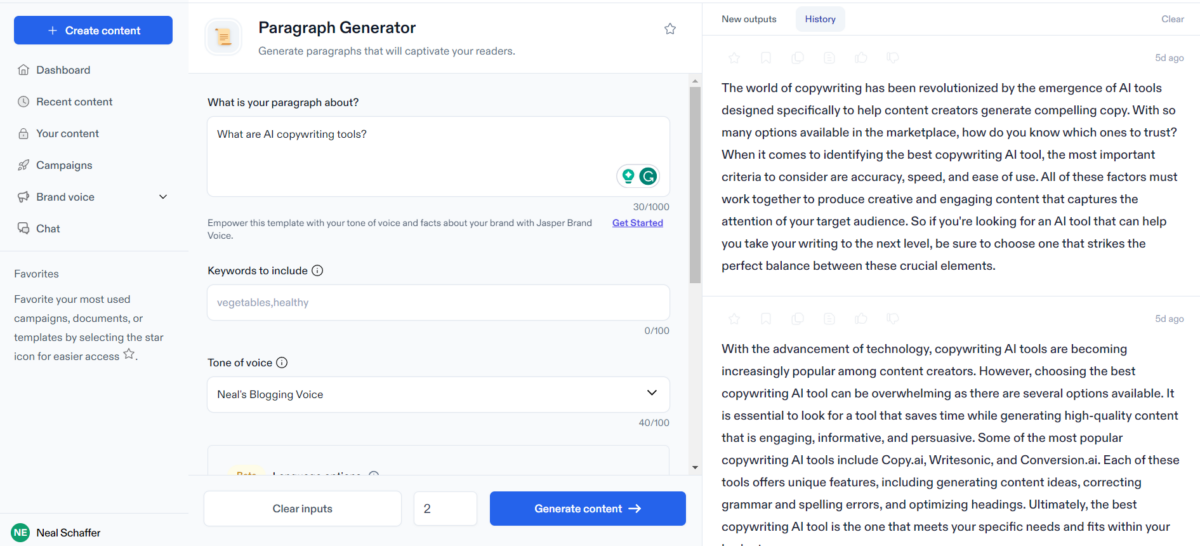Viewport: 1200px width, 546px height.
Task: Favorite the Paragraph Generator template with star
Action: pos(670,29)
